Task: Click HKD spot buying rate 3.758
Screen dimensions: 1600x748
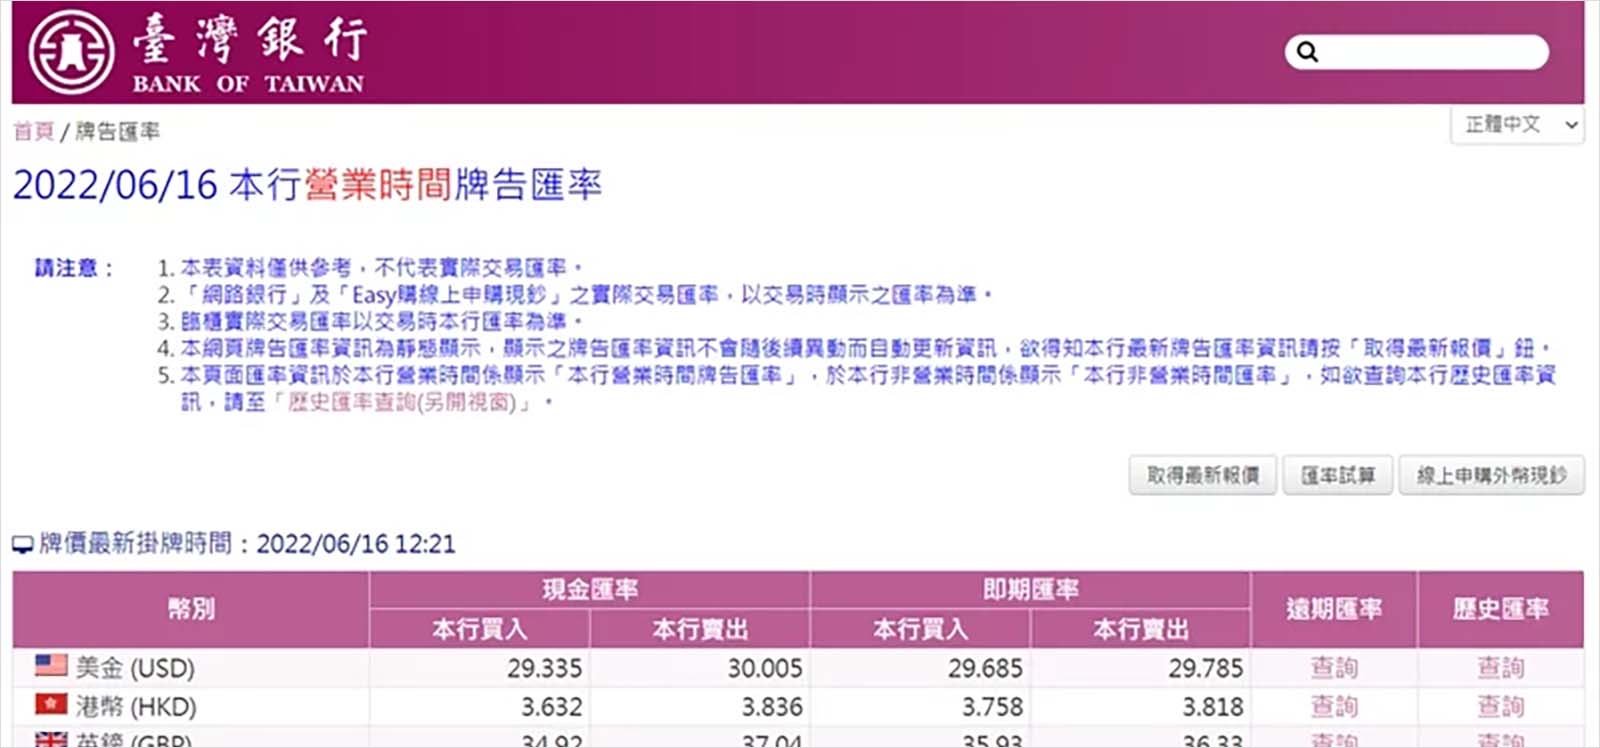Action: (993, 706)
